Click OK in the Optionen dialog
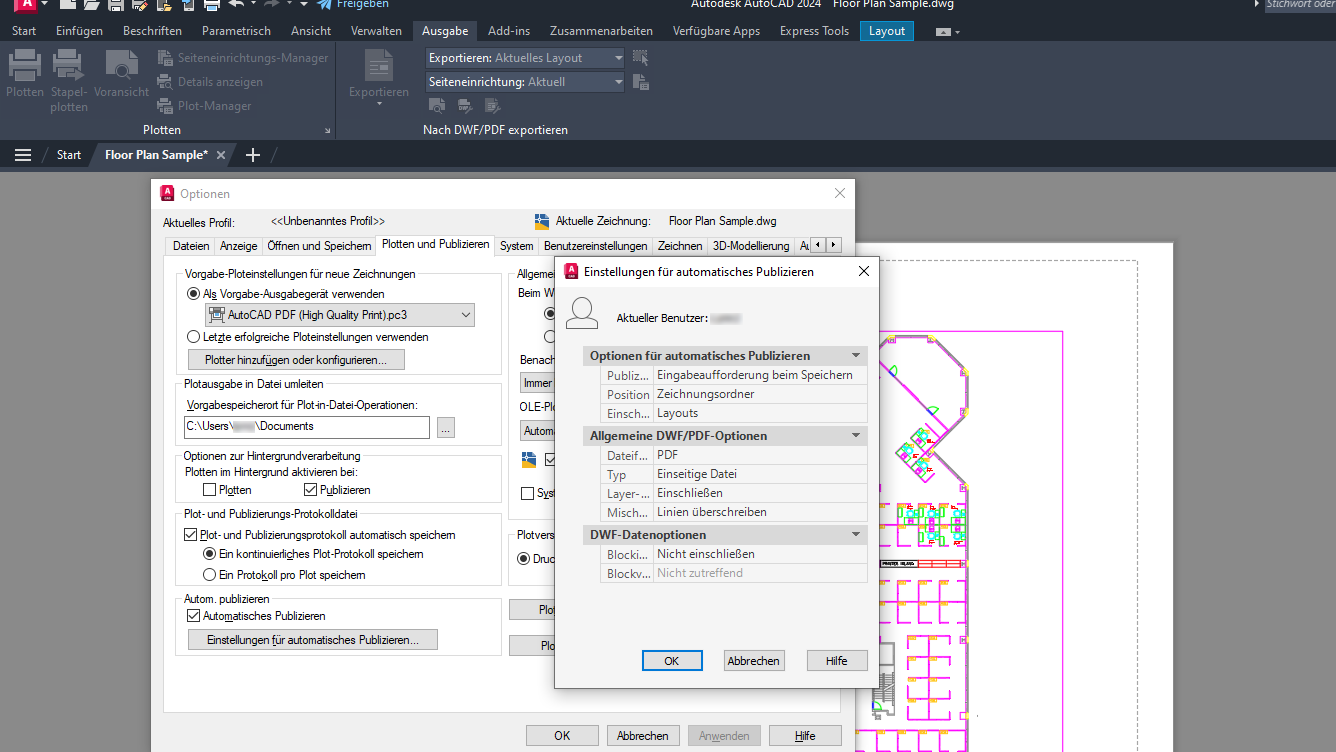This screenshot has width=1336, height=752. (x=562, y=736)
